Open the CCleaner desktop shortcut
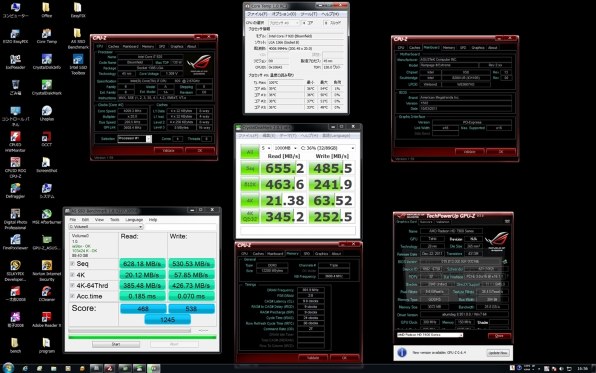 pos(47,294)
